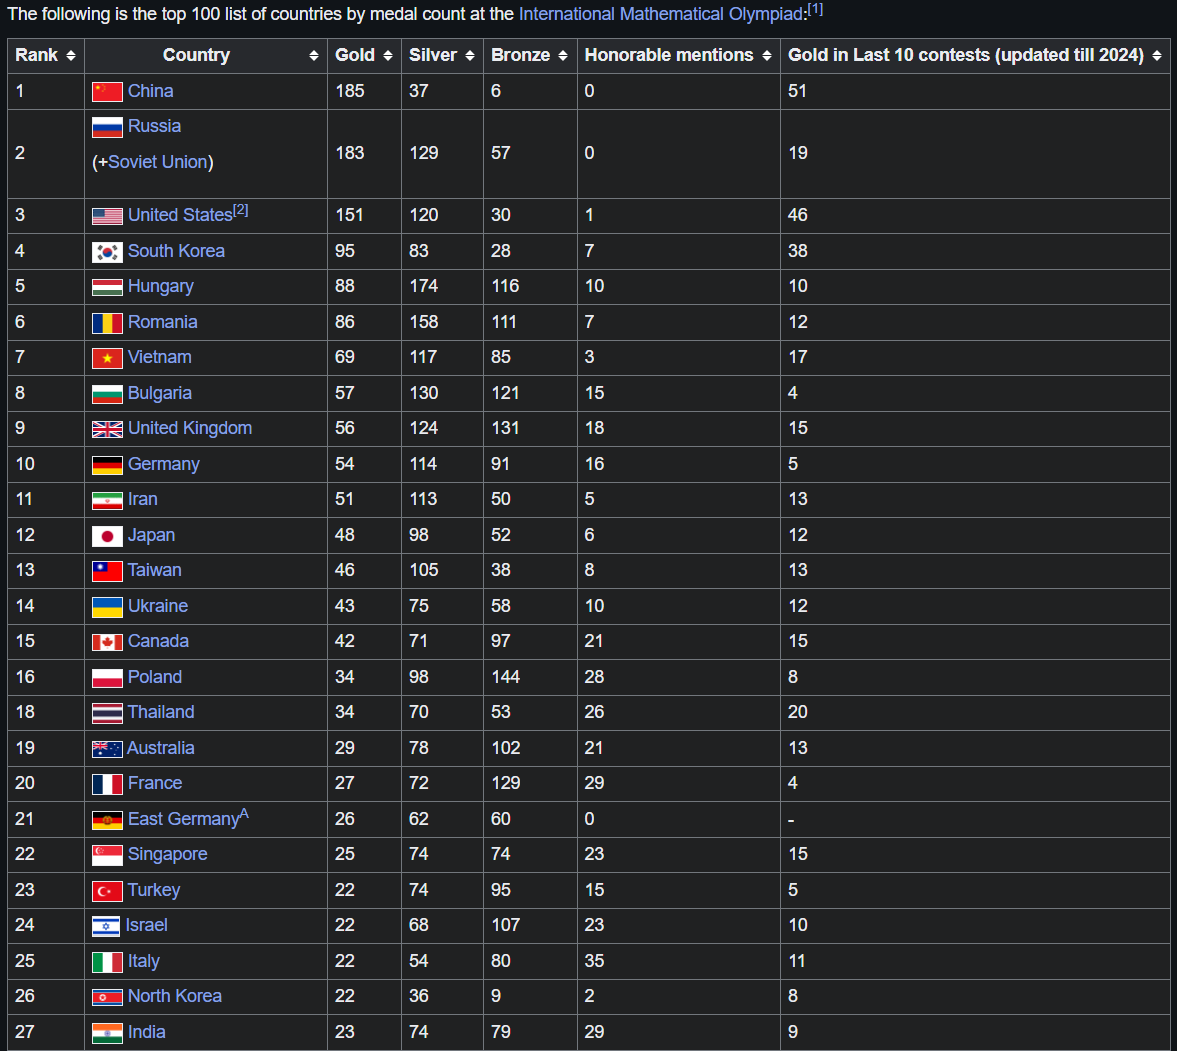Click the Hungary flag icon

point(107,287)
